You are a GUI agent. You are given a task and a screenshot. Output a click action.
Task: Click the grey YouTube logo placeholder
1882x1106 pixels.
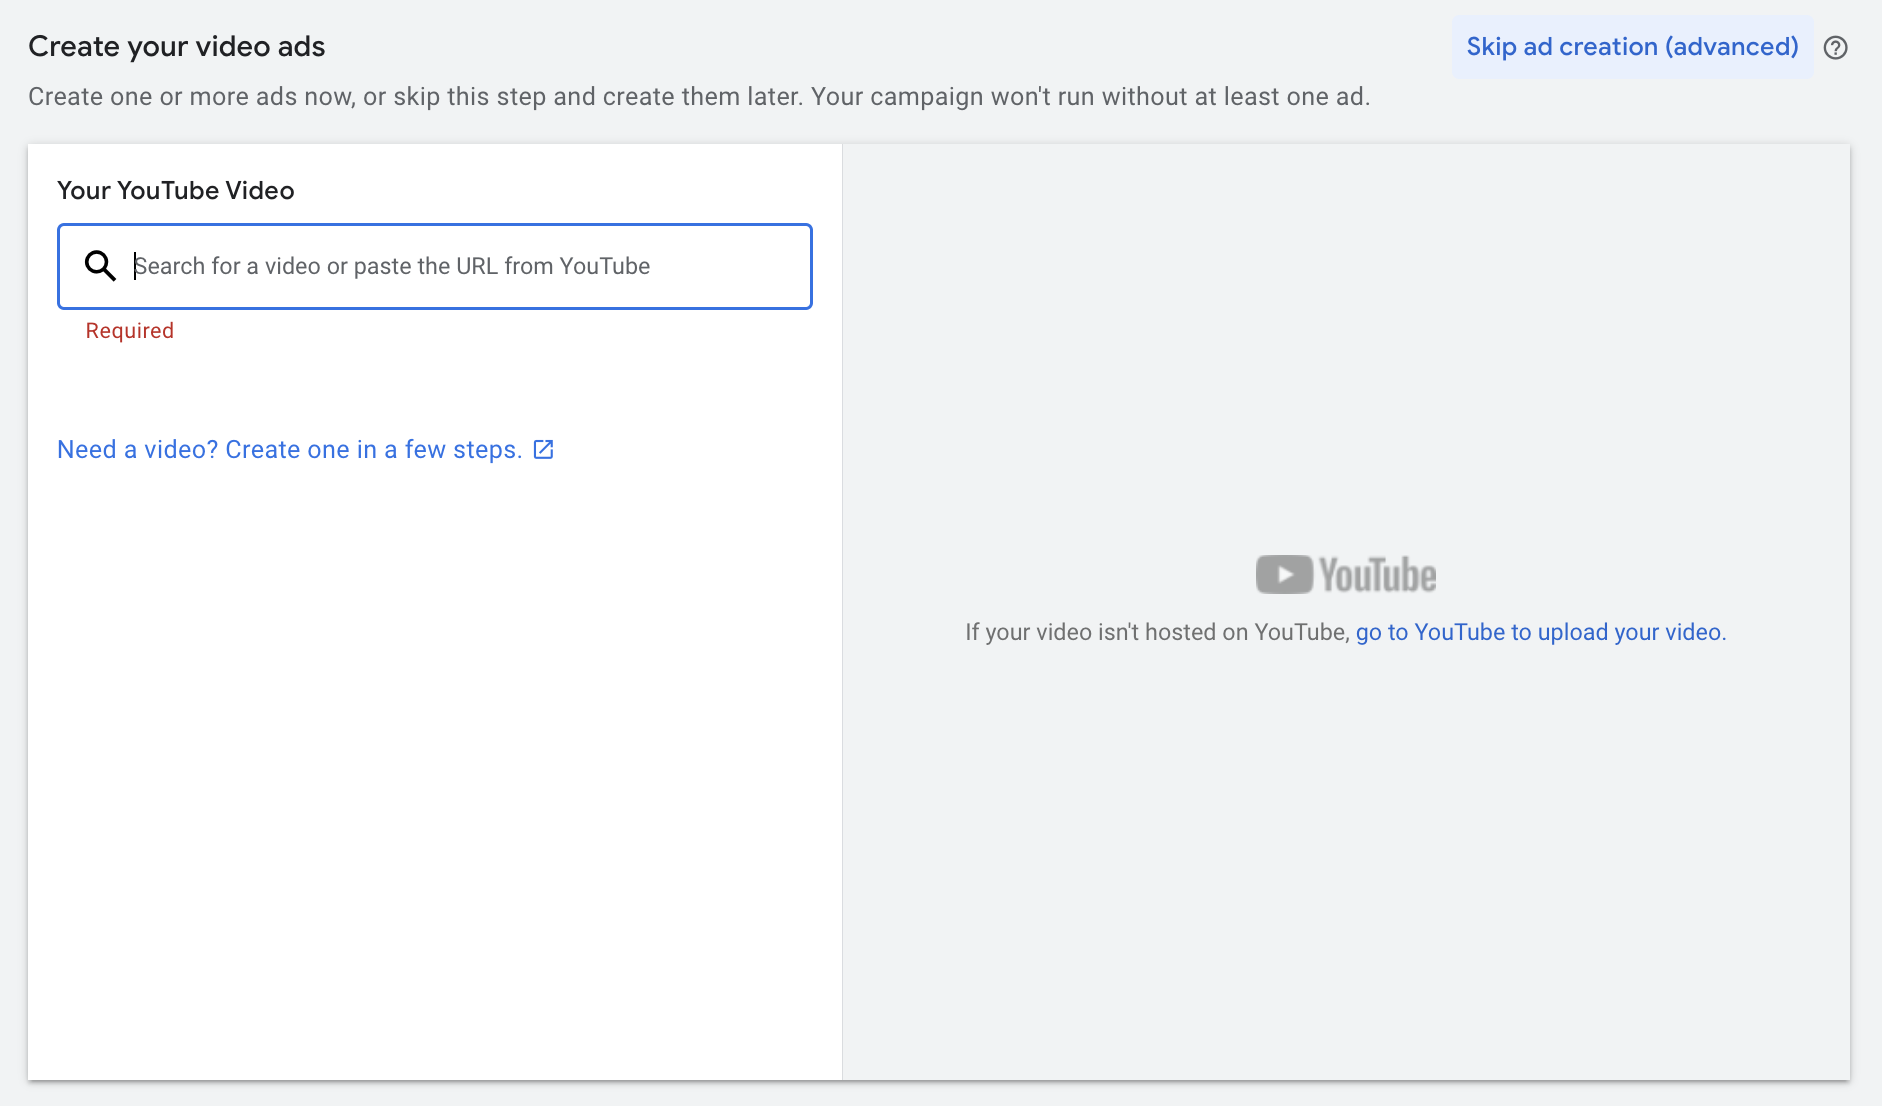pos(1346,575)
